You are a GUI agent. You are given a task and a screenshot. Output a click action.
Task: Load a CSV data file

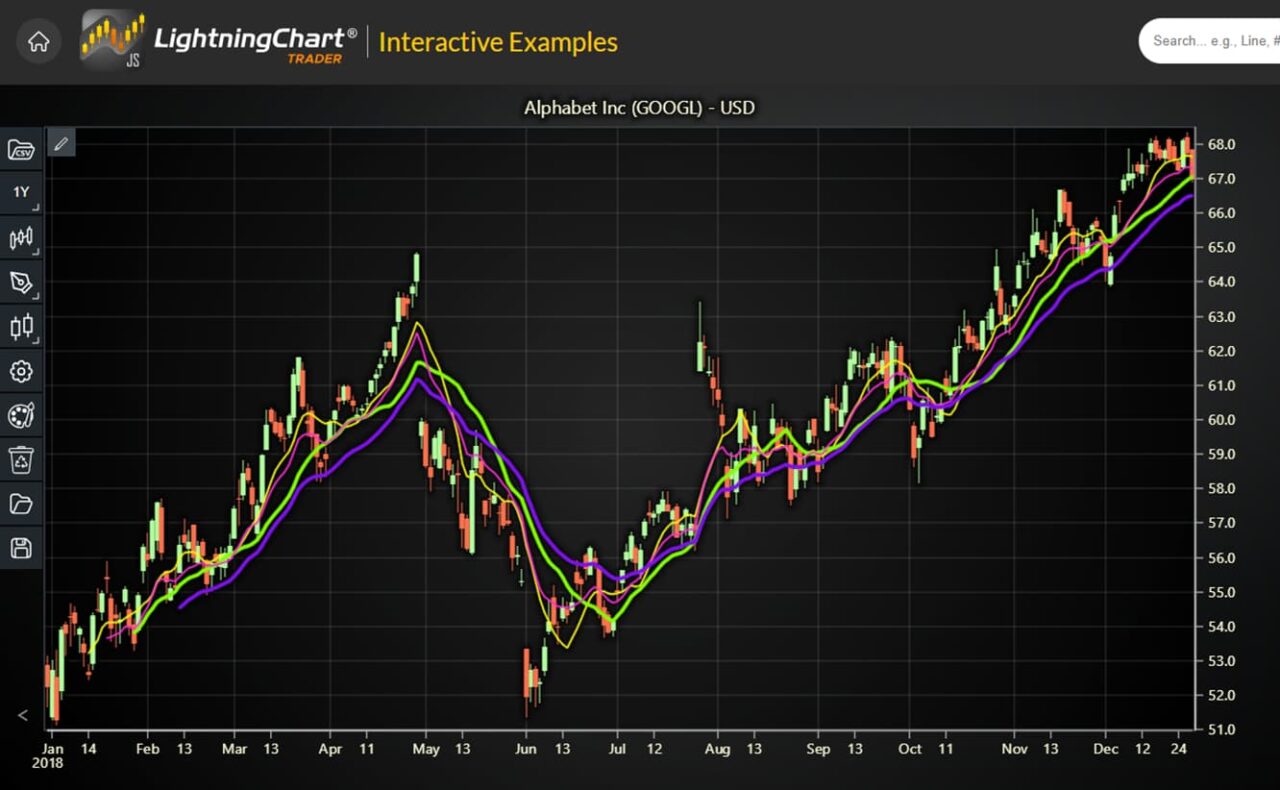[20, 150]
